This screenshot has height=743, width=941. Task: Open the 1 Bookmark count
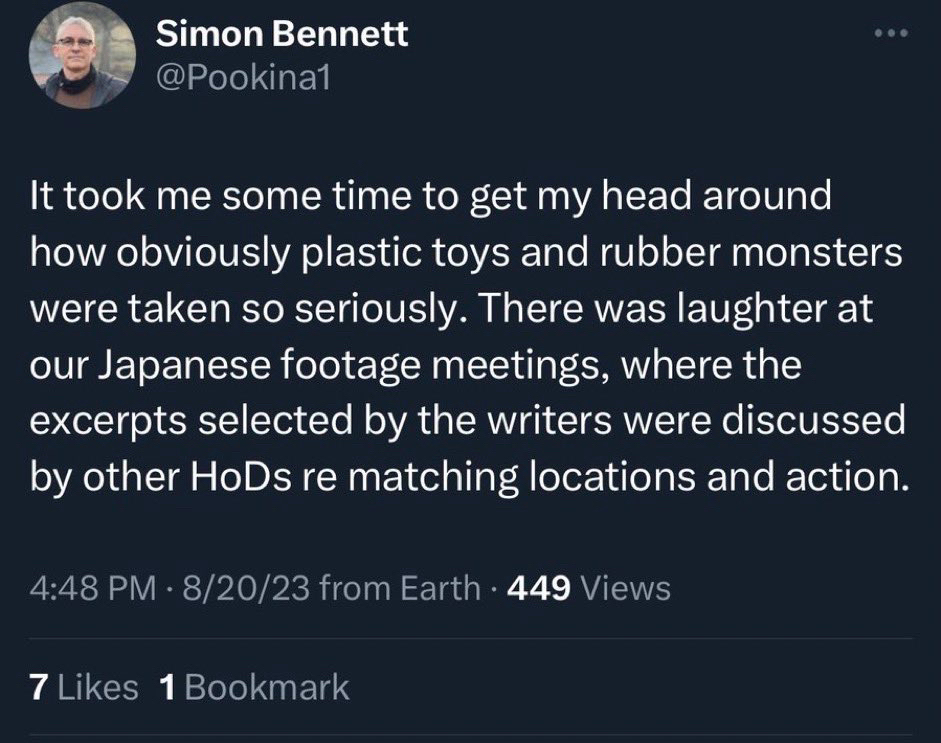tap(168, 687)
